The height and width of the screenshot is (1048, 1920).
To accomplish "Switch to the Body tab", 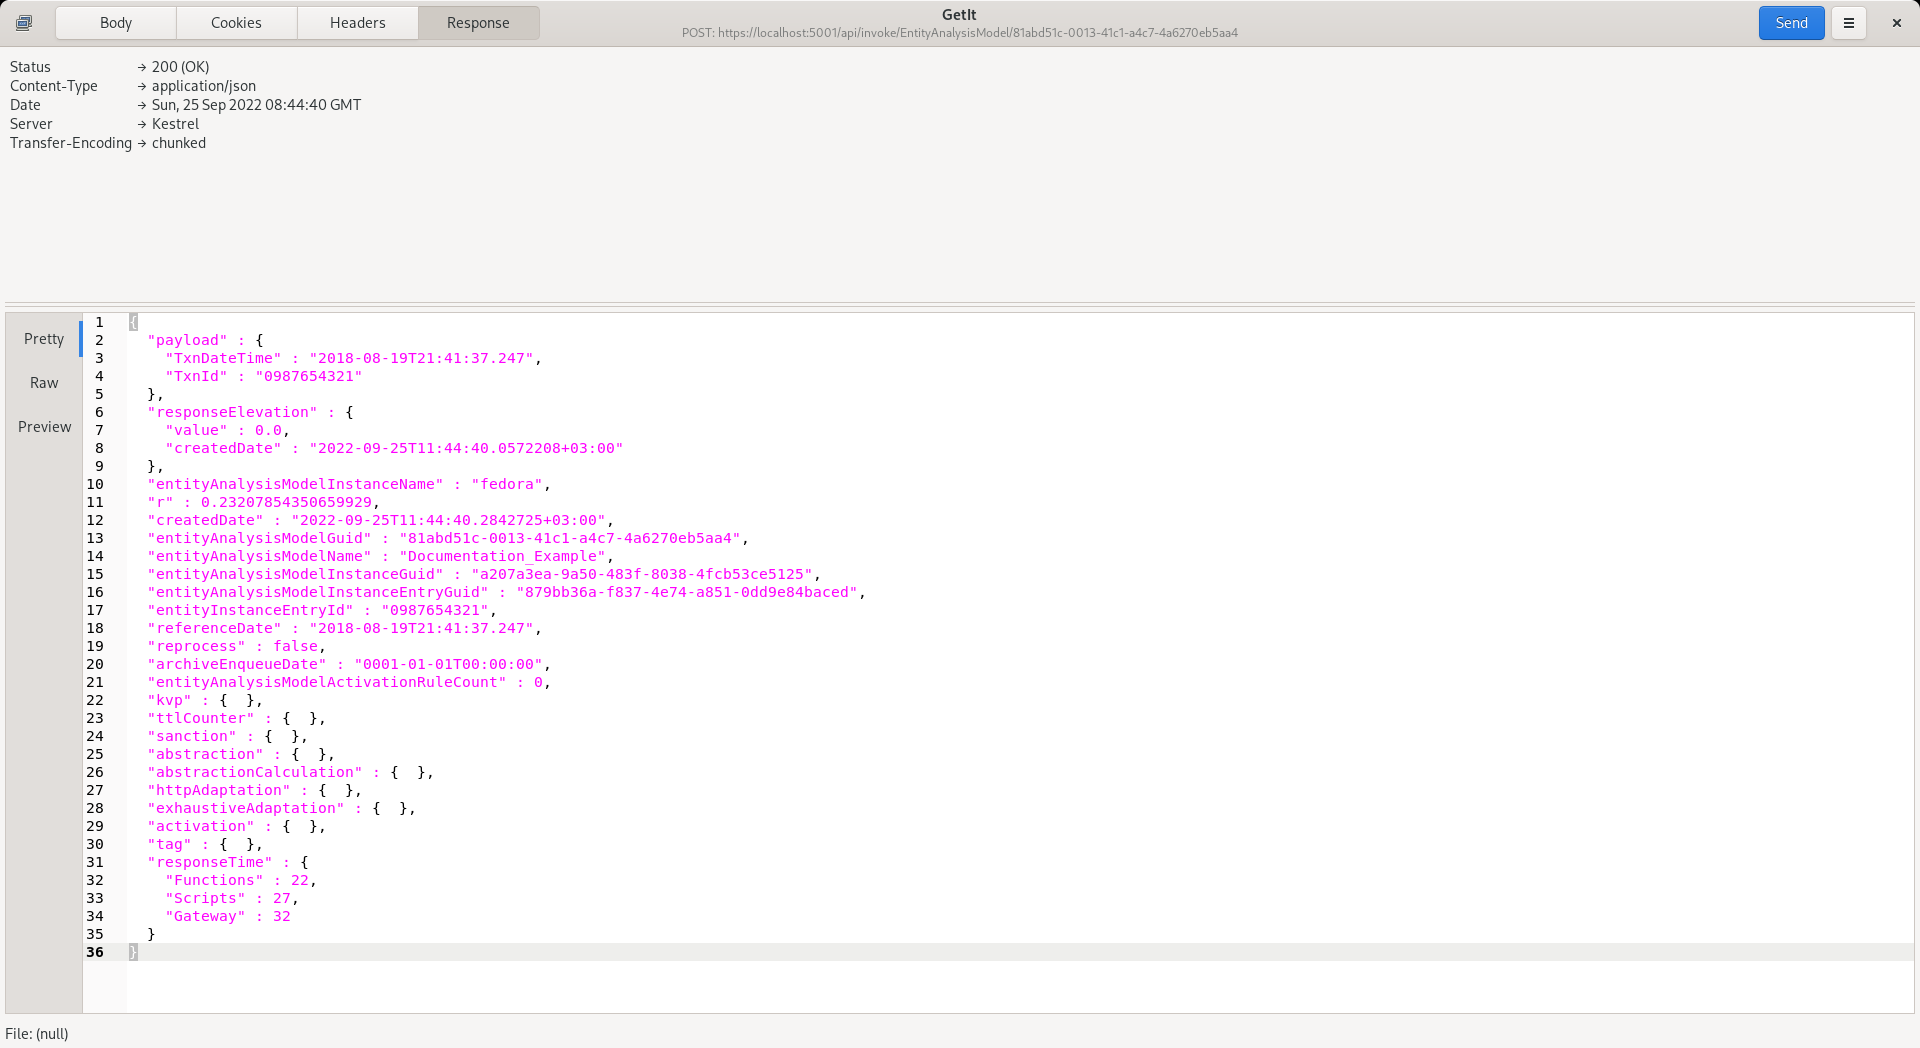I will coord(116,23).
